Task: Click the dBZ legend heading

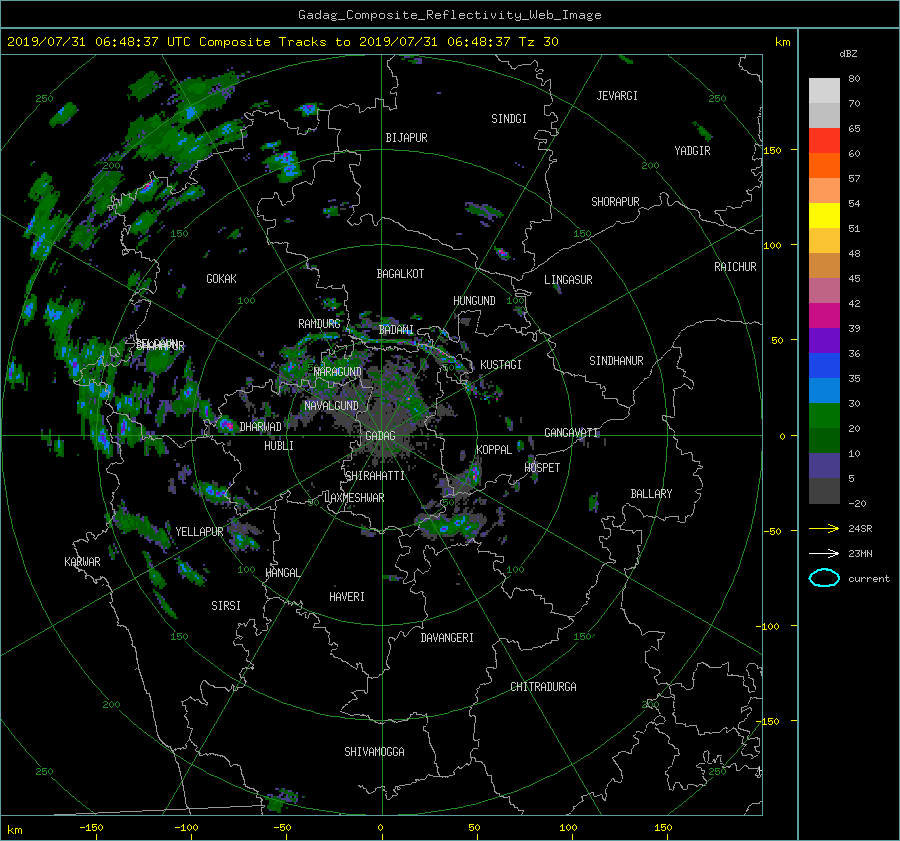Action: pyautogui.click(x=848, y=54)
